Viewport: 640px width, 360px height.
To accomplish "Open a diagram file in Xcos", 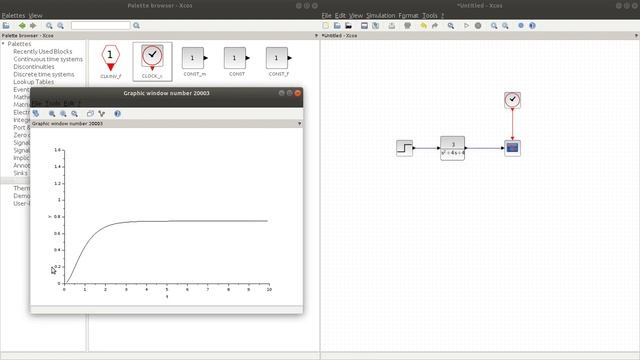I will (337, 26).
